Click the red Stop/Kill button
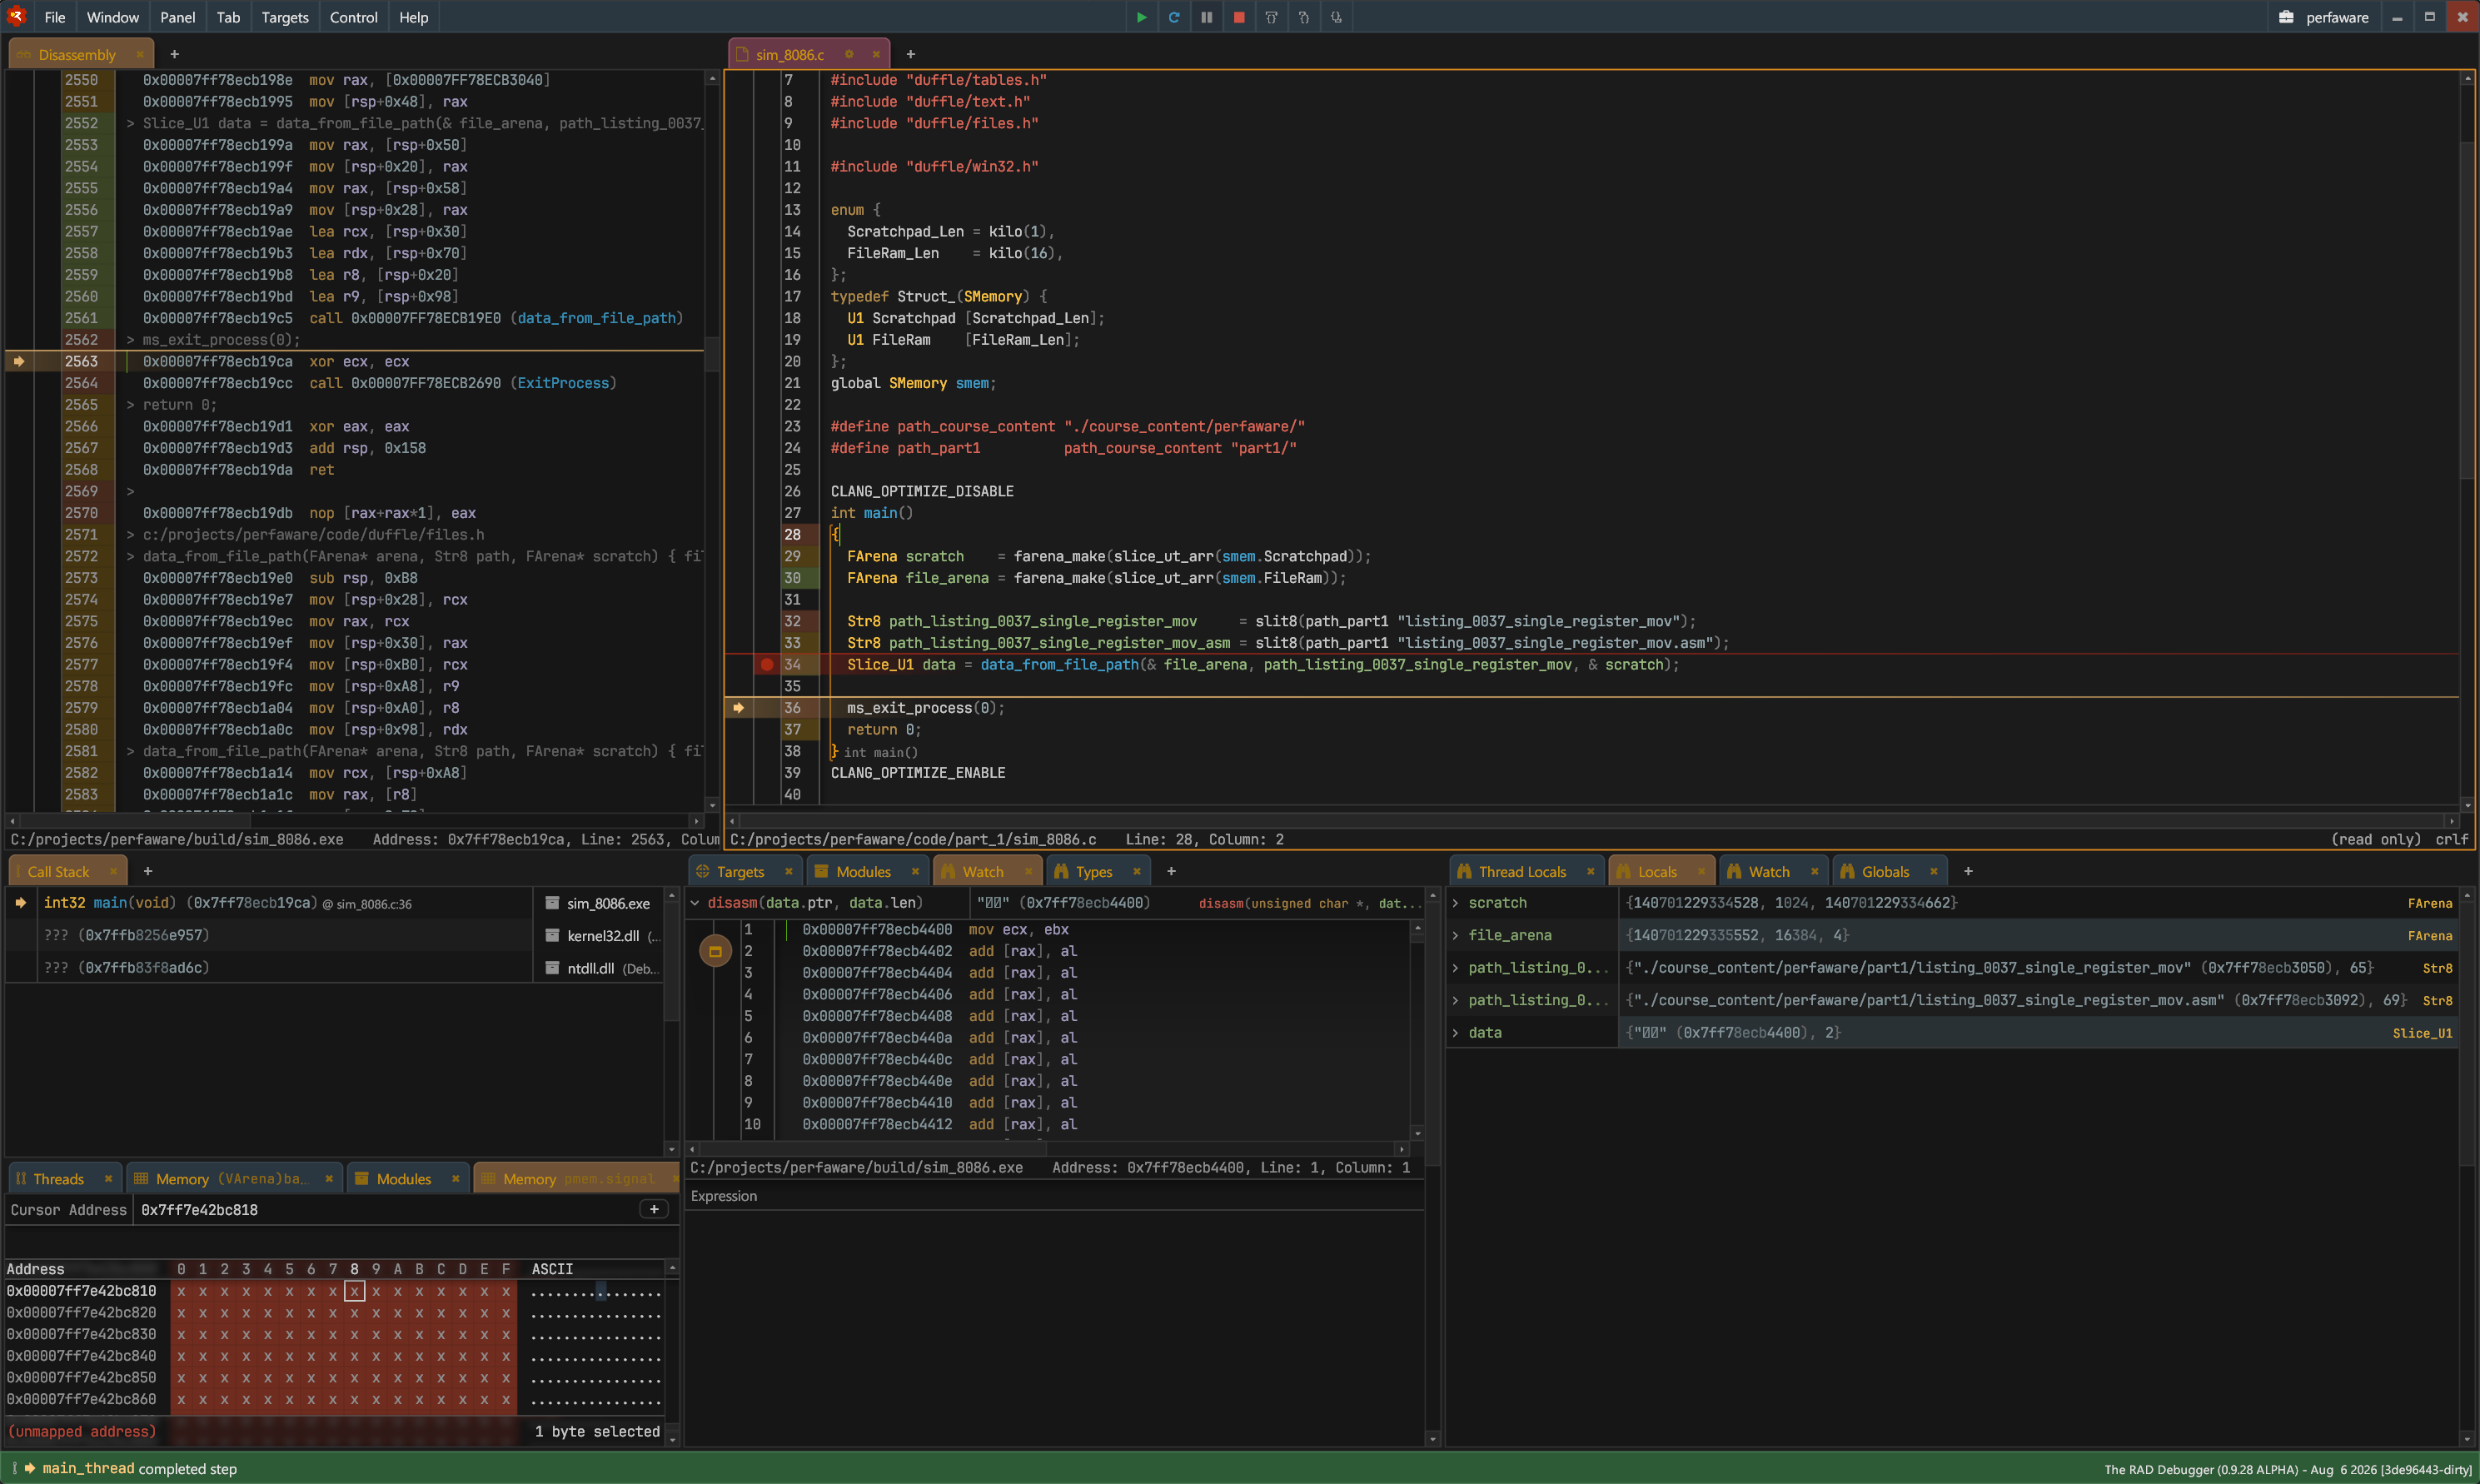Viewport: 2480px width, 1484px height. (x=1239, y=17)
